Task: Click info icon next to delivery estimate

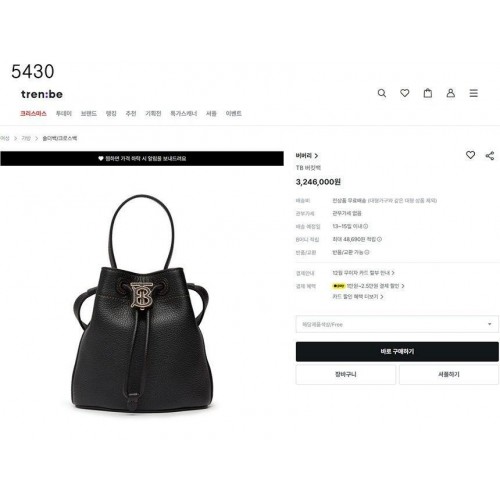Action: (366, 226)
